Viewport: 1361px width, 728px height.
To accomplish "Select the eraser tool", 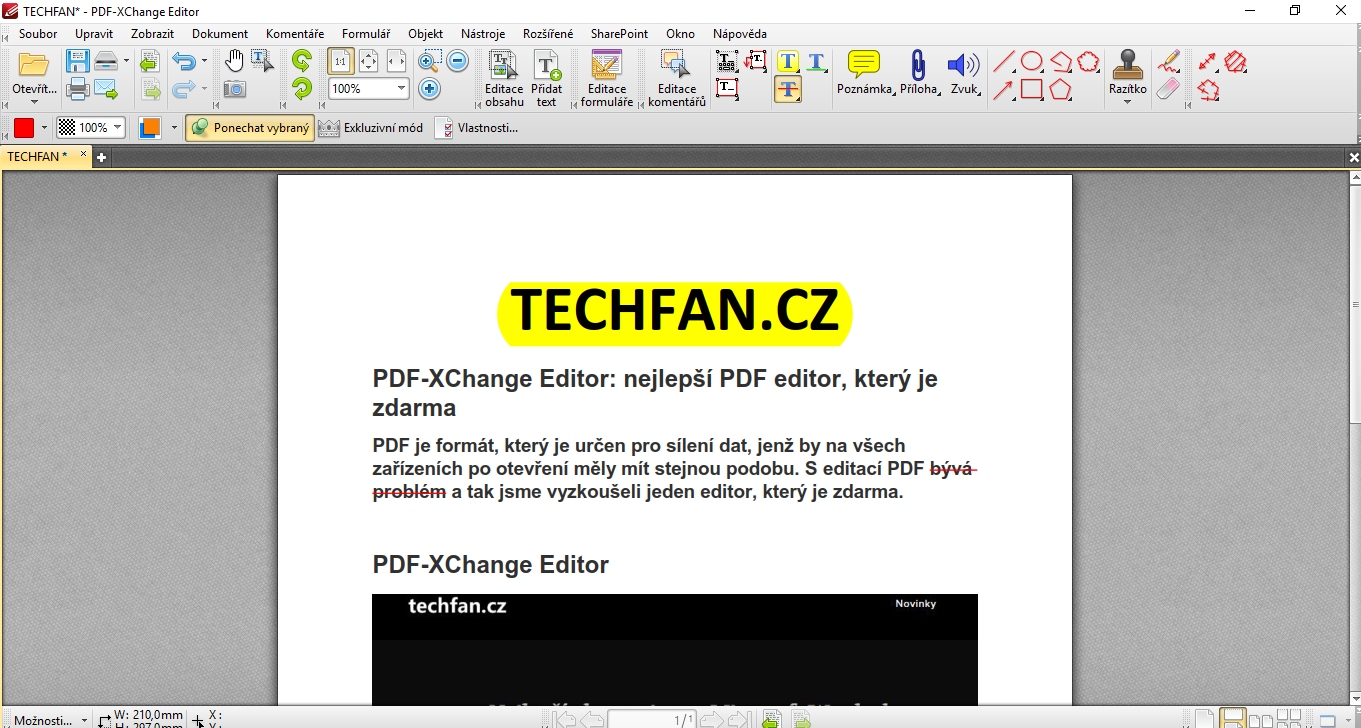I will [x=1168, y=89].
